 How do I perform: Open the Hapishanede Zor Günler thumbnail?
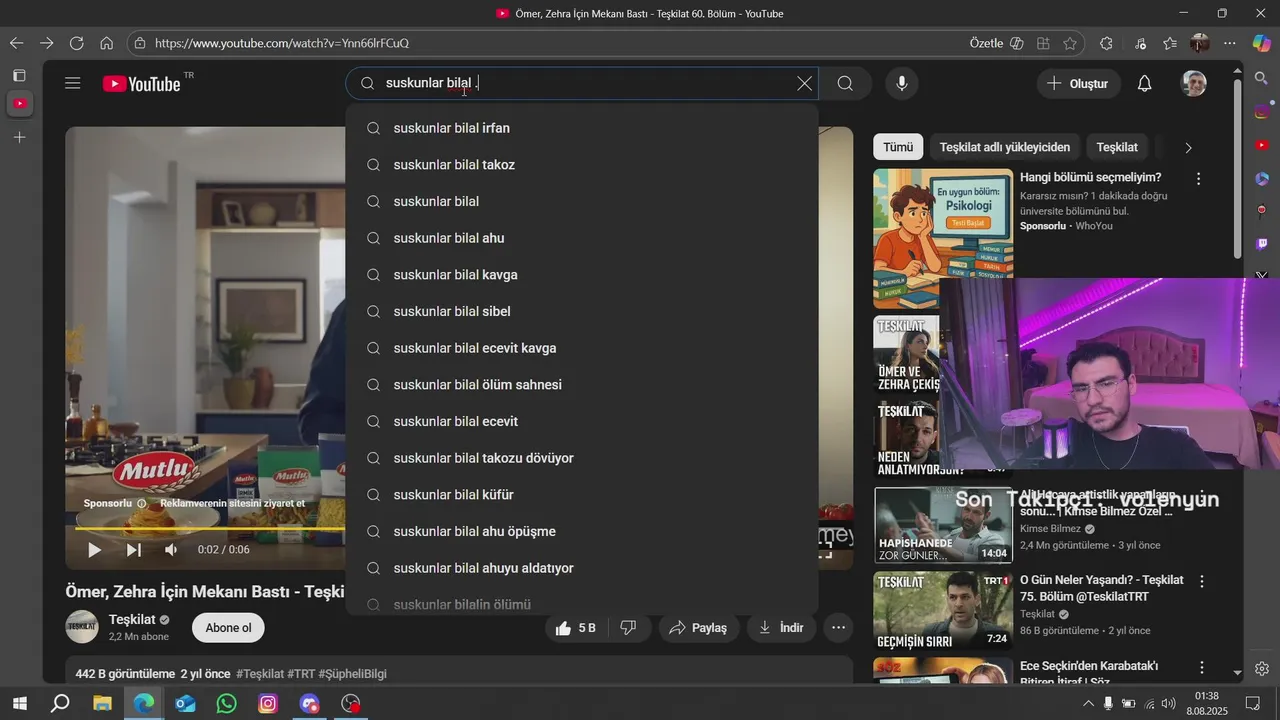click(x=943, y=525)
